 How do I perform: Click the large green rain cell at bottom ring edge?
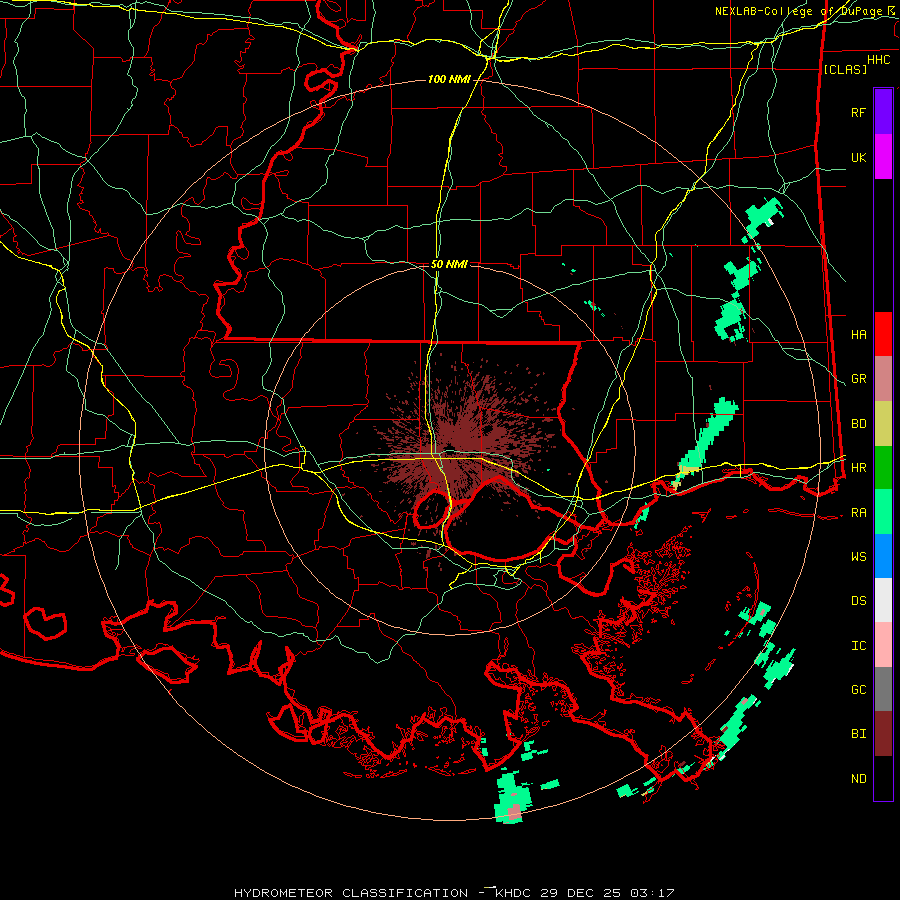511,797
